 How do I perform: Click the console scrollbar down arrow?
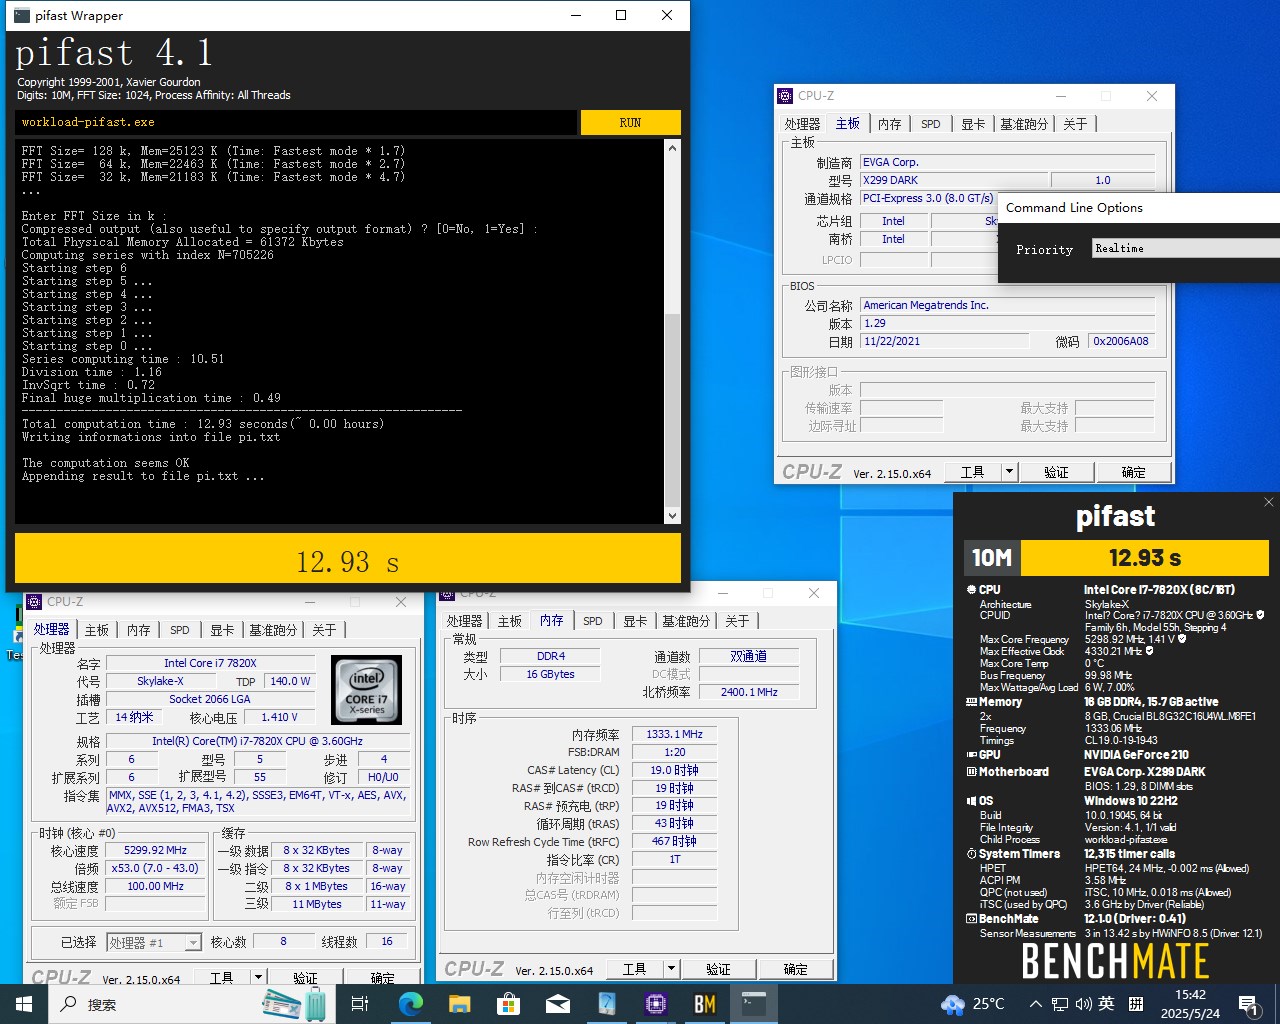coord(672,516)
